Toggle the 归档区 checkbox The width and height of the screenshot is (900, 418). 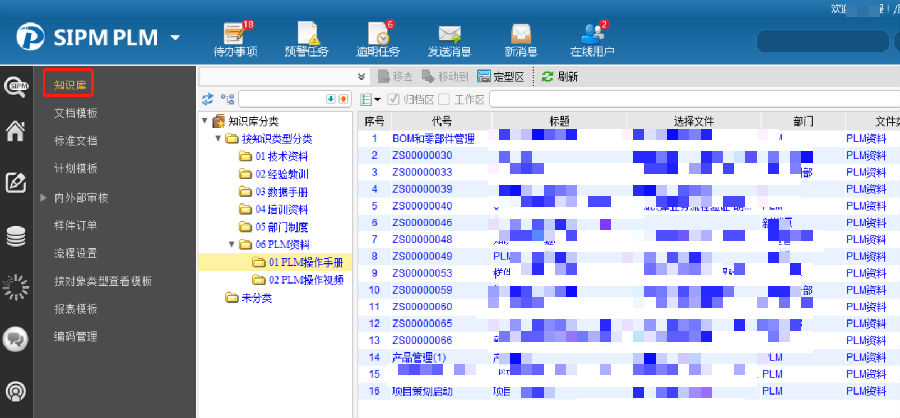[x=393, y=99]
